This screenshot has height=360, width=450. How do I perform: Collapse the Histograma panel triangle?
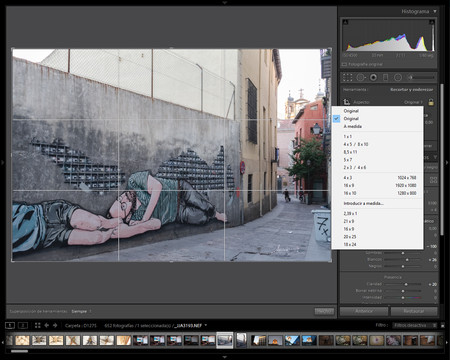(x=435, y=11)
